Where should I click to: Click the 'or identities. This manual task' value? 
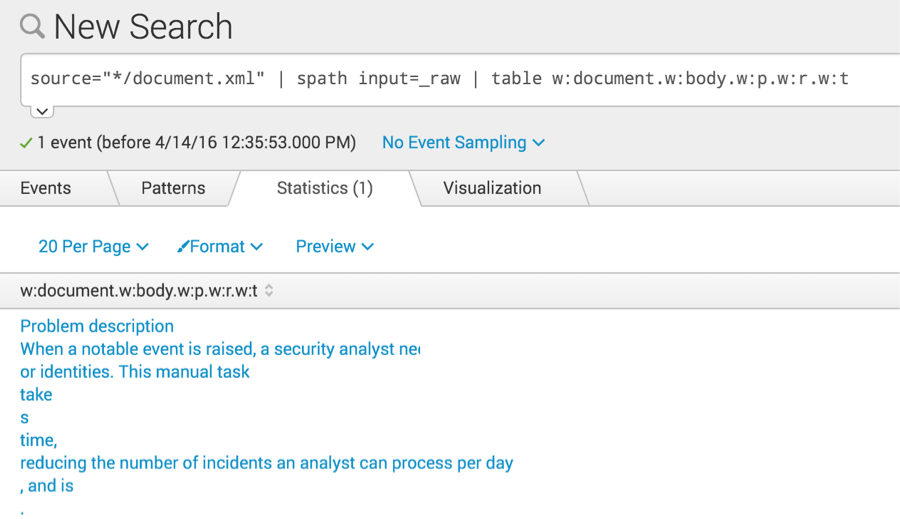135,371
